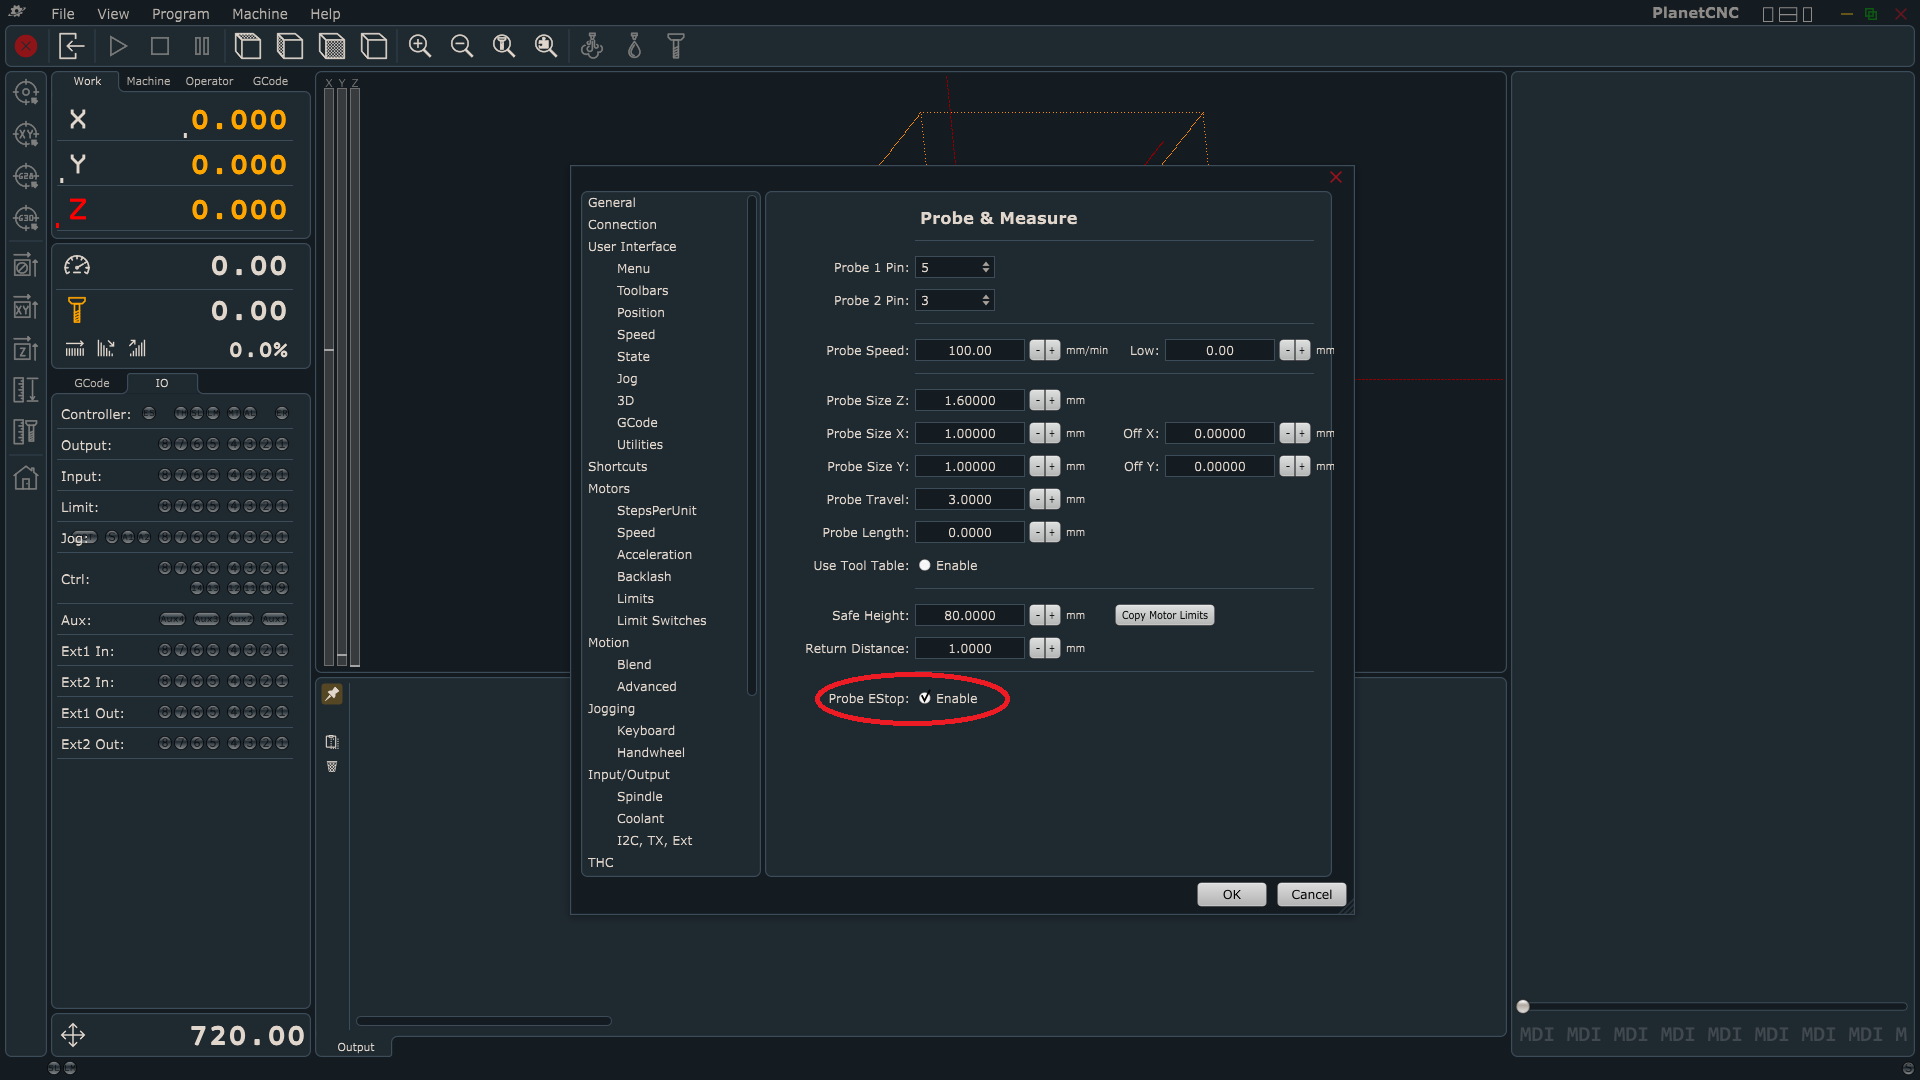Screen dimensions: 1920x1080
Task: Open the Machine menu
Action: 259,14
